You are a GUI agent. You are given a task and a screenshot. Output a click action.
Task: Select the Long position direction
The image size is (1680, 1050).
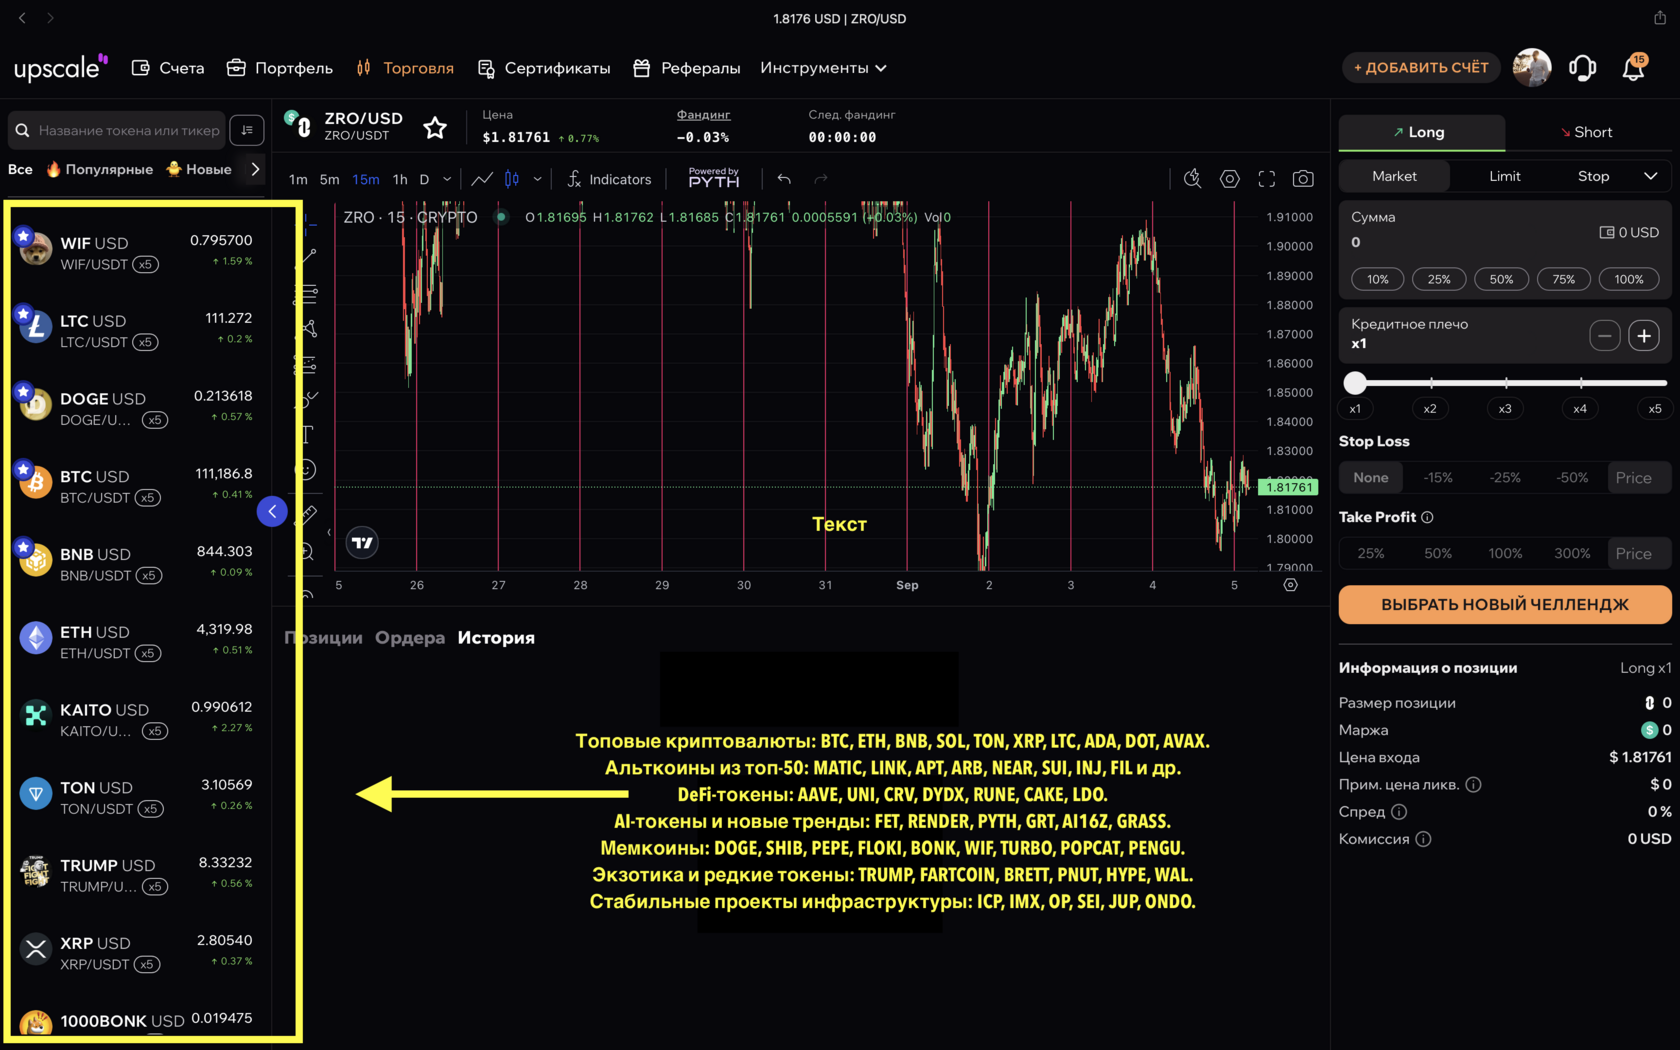tap(1421, 132)
